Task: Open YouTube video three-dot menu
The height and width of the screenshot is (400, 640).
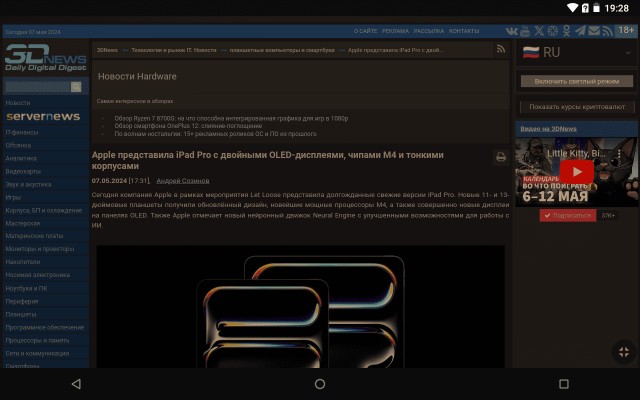Action: pyautogui.click(x=619, y=153)
